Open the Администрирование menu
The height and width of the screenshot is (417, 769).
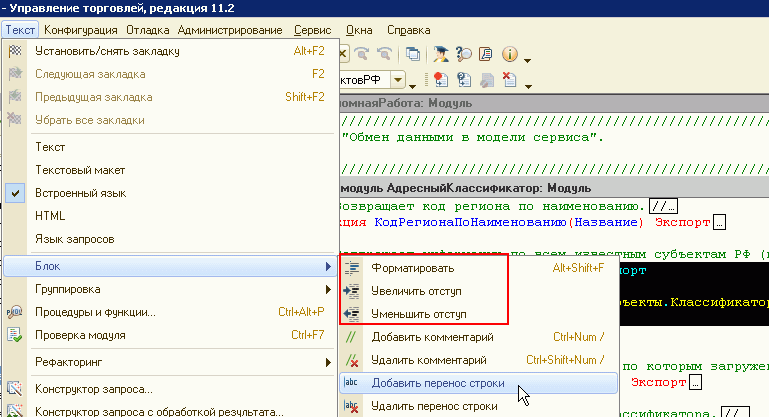pos(230,30)
